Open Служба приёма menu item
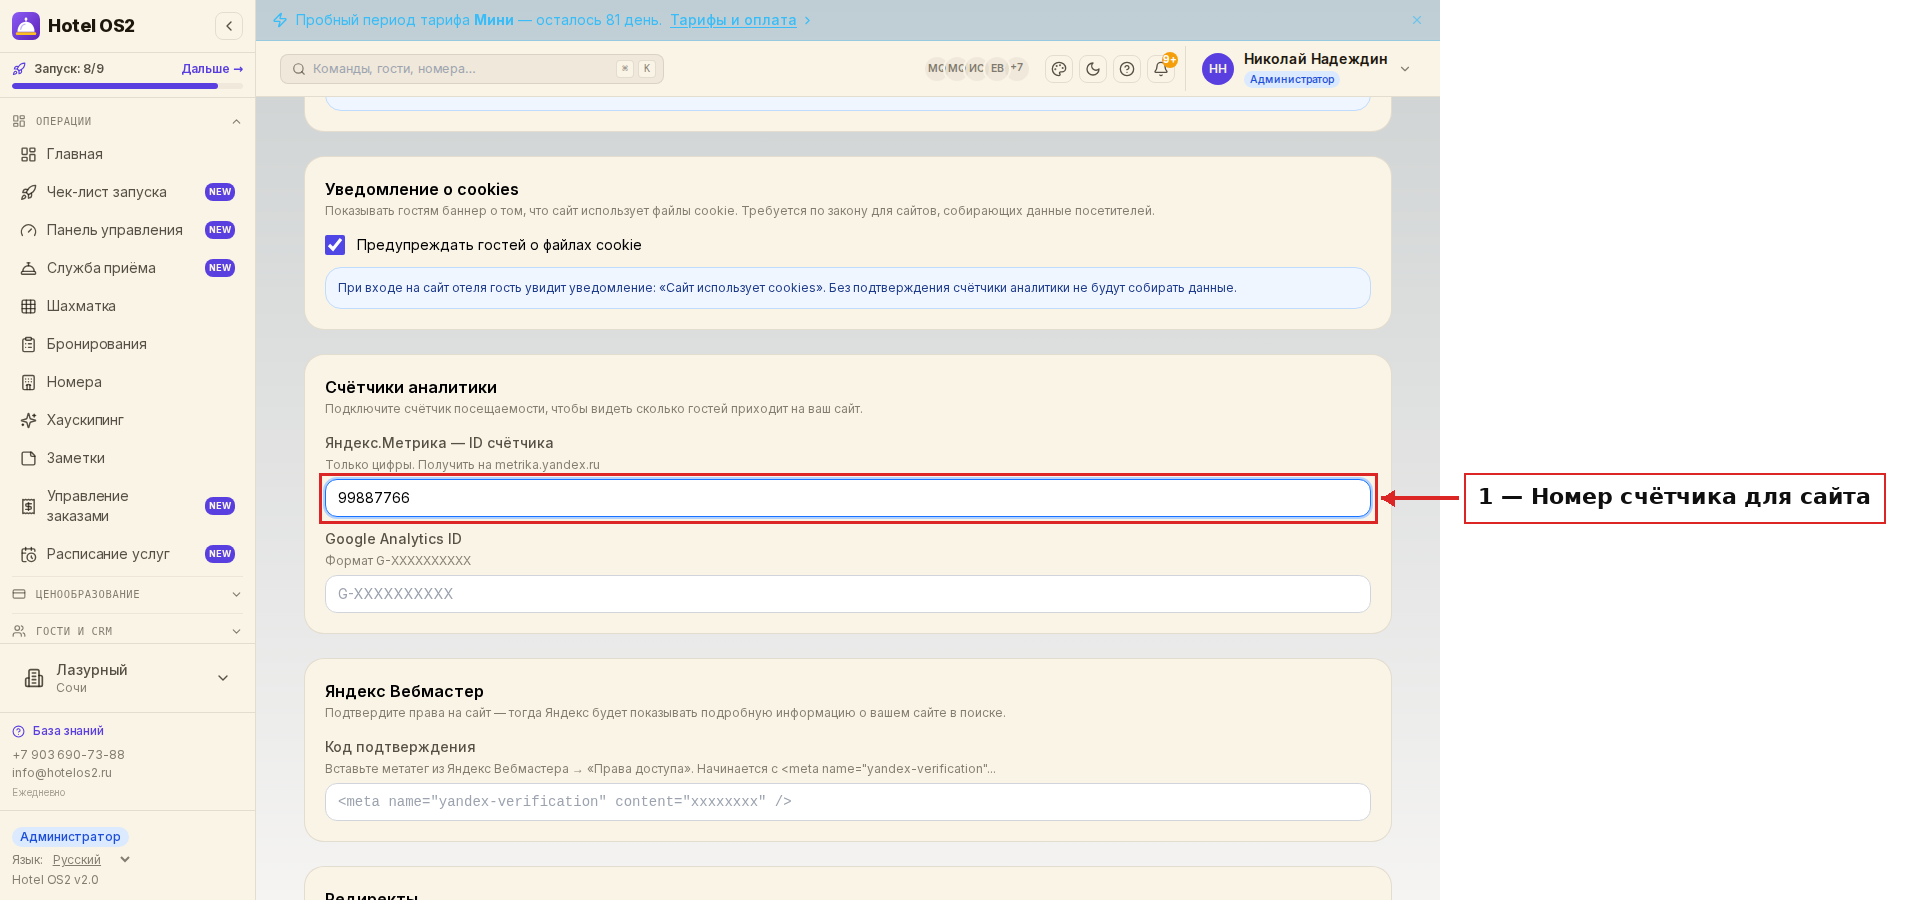This screenshot has width=1909, height=900. tap(127, 268)
